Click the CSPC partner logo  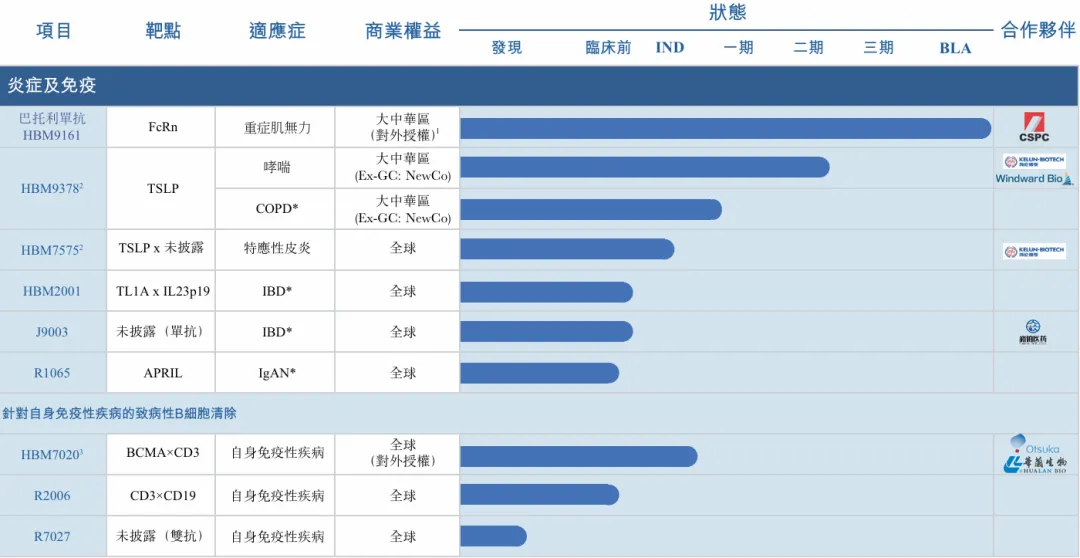click(x=1034, y=127)
